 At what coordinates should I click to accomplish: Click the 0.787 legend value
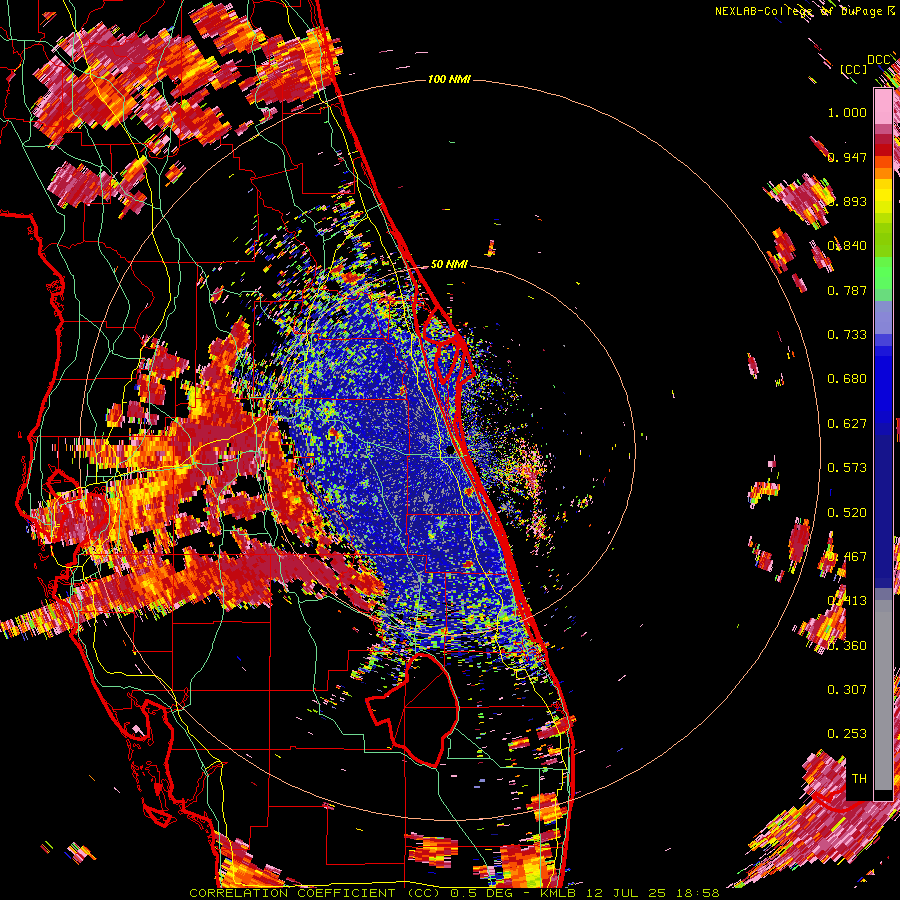[x=847, y=290]
